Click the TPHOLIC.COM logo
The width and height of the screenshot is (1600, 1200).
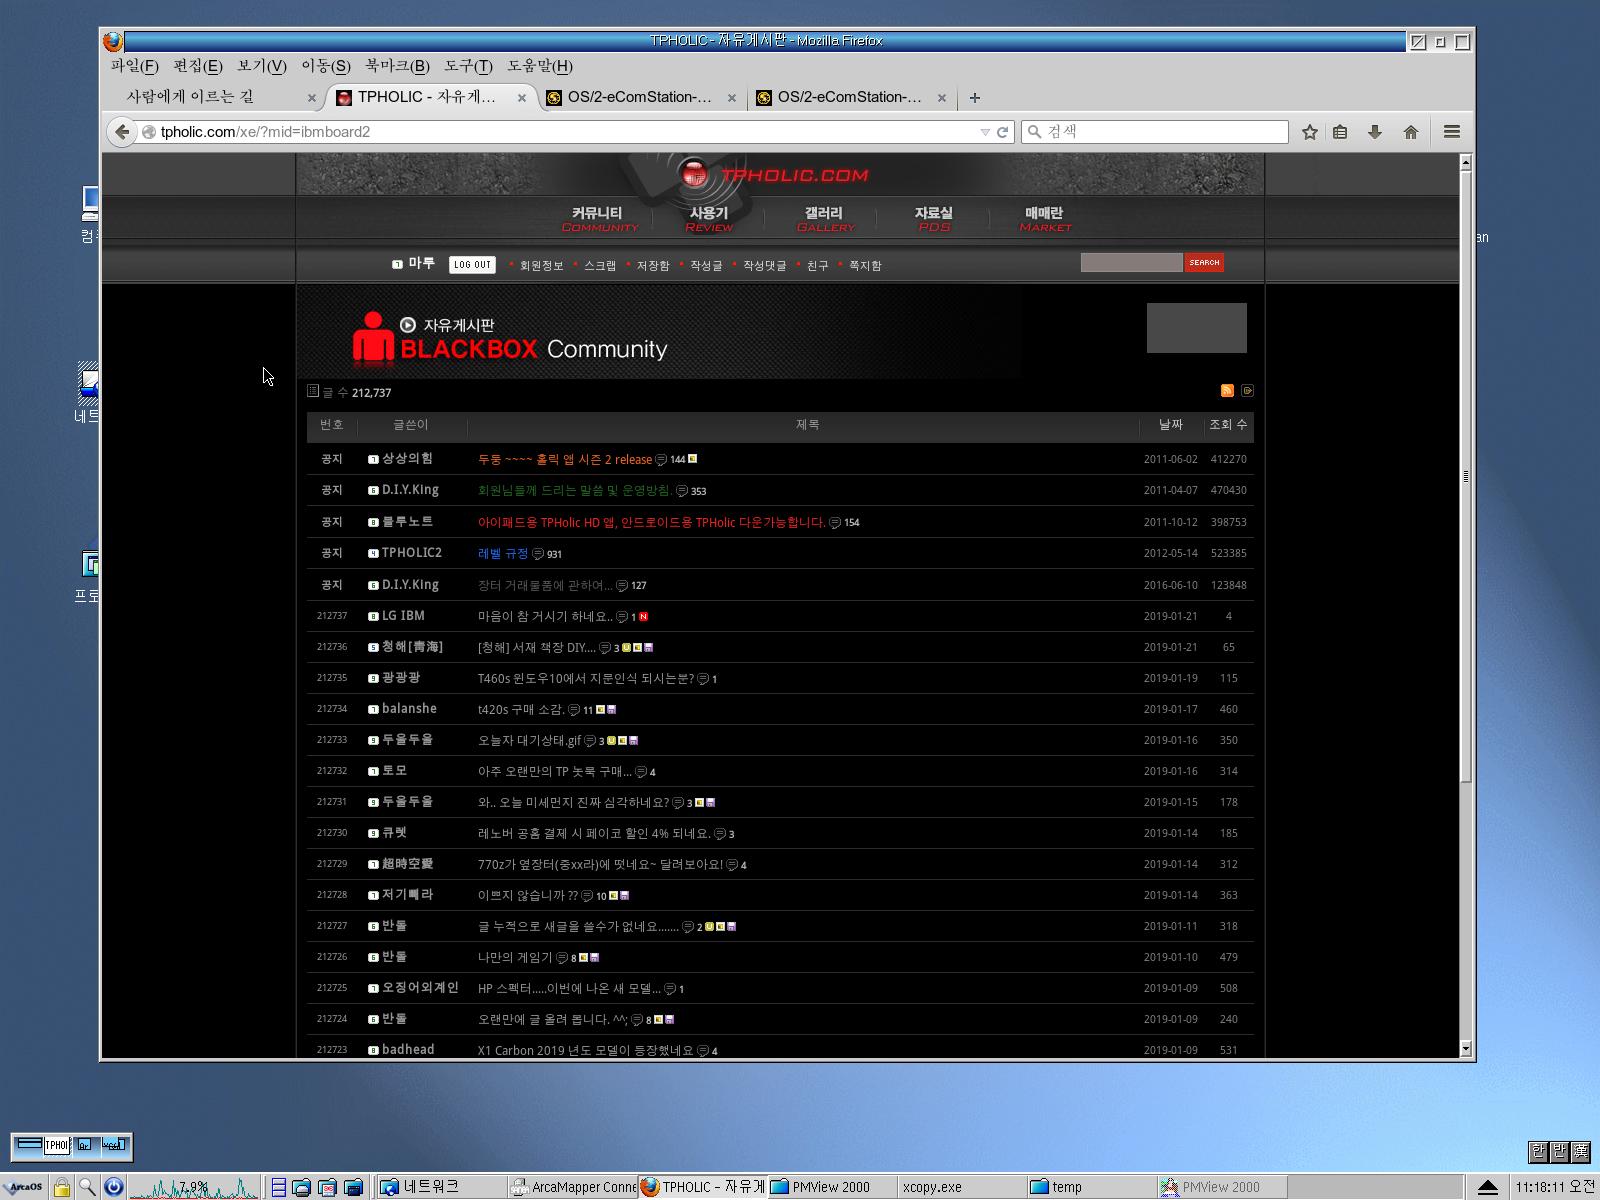(774, 175)
